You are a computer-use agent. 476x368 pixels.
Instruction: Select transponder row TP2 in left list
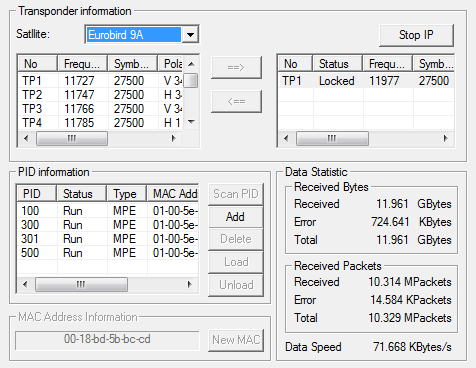[x=100, y=95]
